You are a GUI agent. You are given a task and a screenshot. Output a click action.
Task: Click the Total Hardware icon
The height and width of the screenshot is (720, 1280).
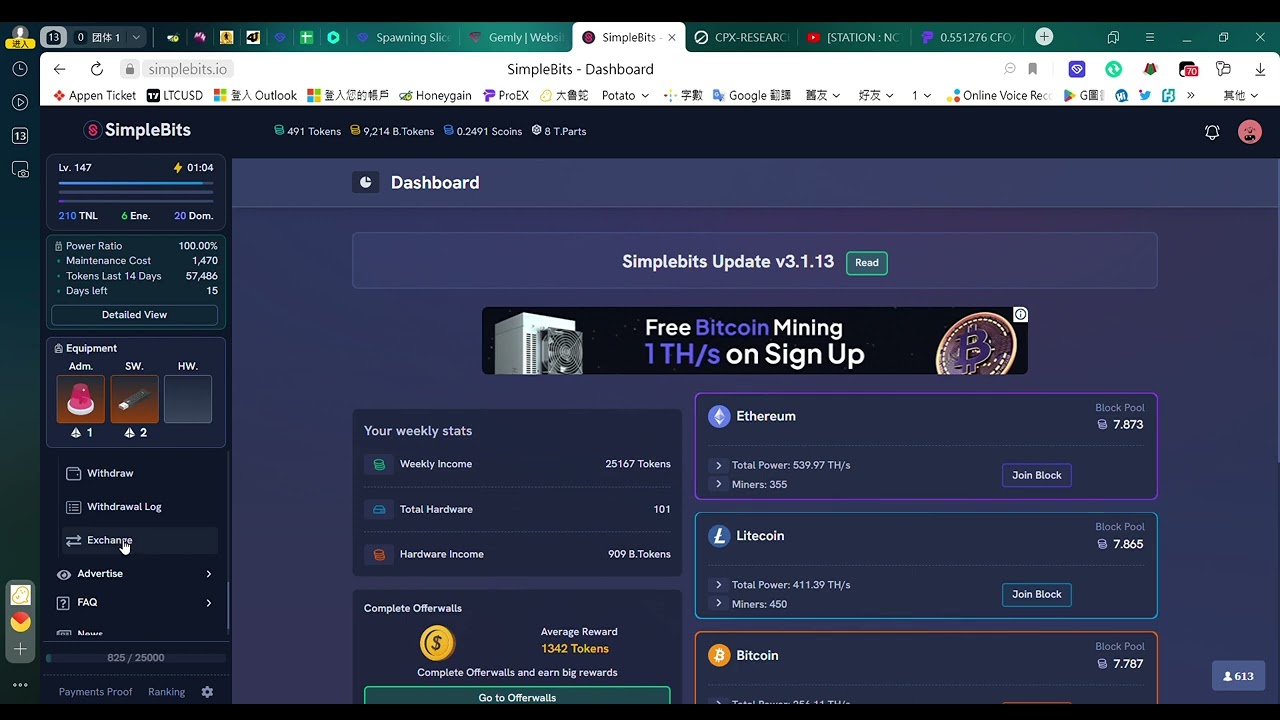click(x=379, y=509)
